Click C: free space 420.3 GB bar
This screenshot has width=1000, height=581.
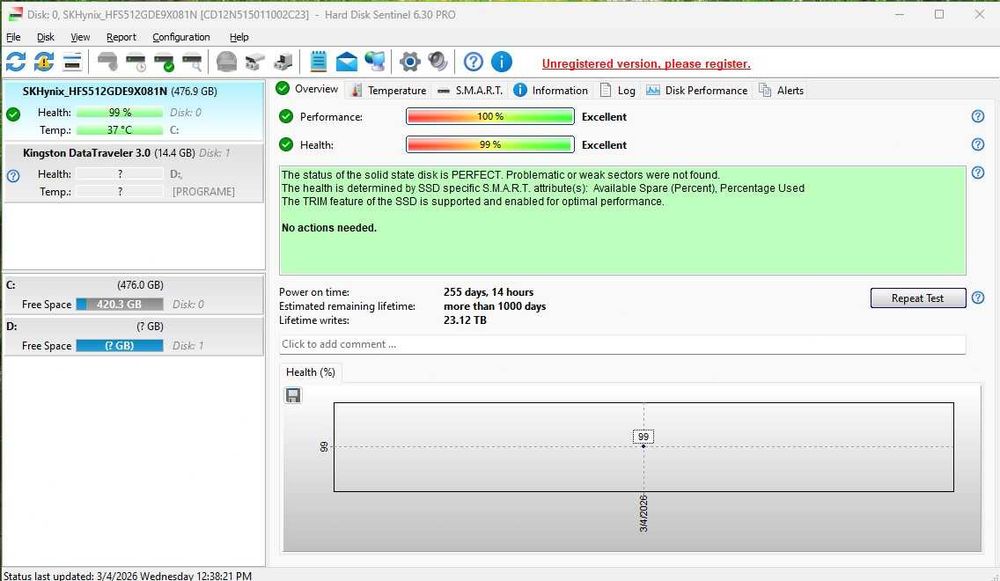point(119,304)
